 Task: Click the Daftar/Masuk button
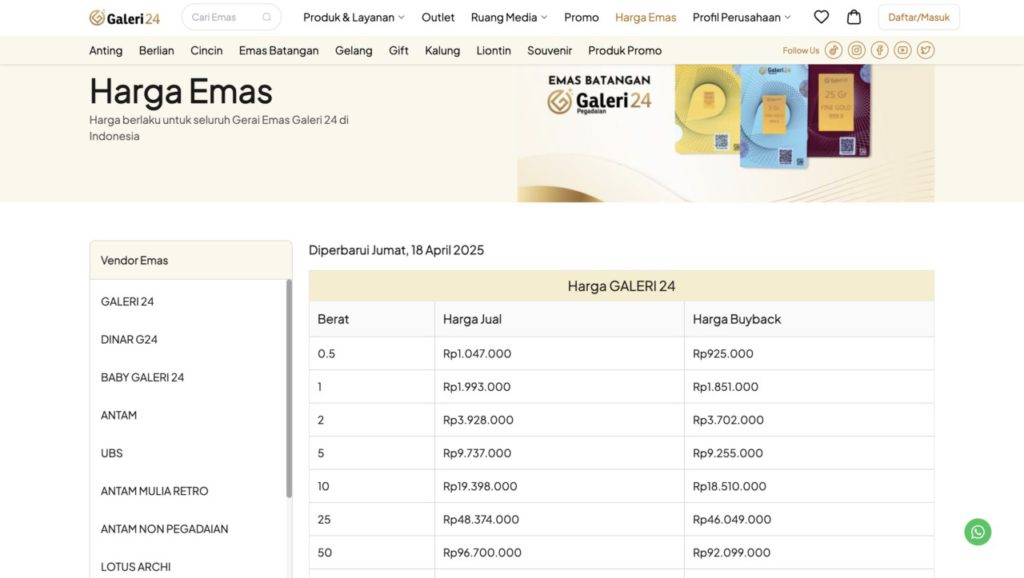[x=918, y=17]
